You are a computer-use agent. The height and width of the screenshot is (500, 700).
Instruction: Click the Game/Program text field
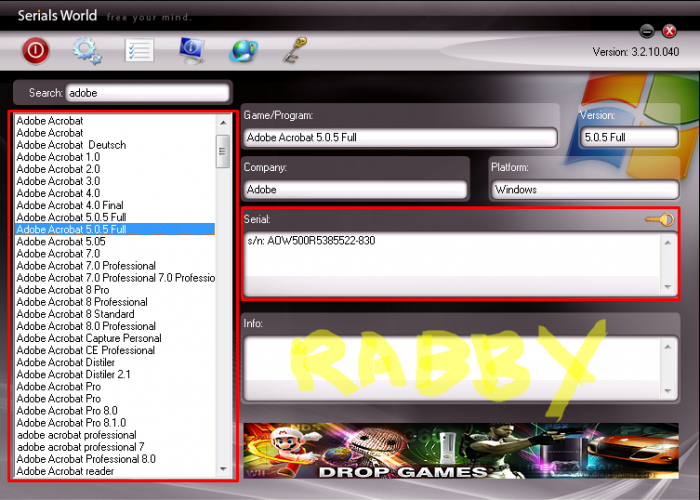400,138
